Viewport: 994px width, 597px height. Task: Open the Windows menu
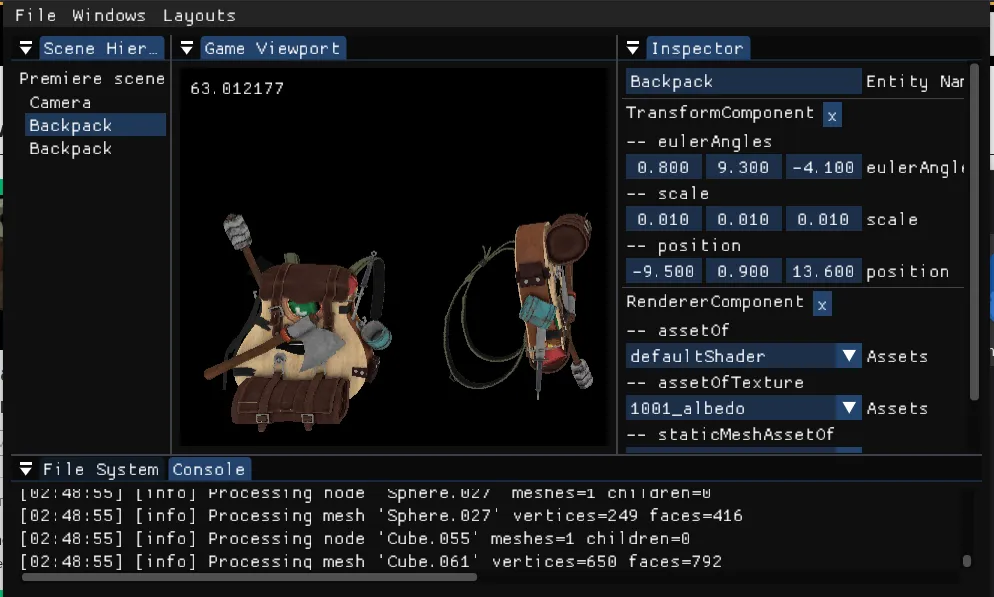coord(109,15)
